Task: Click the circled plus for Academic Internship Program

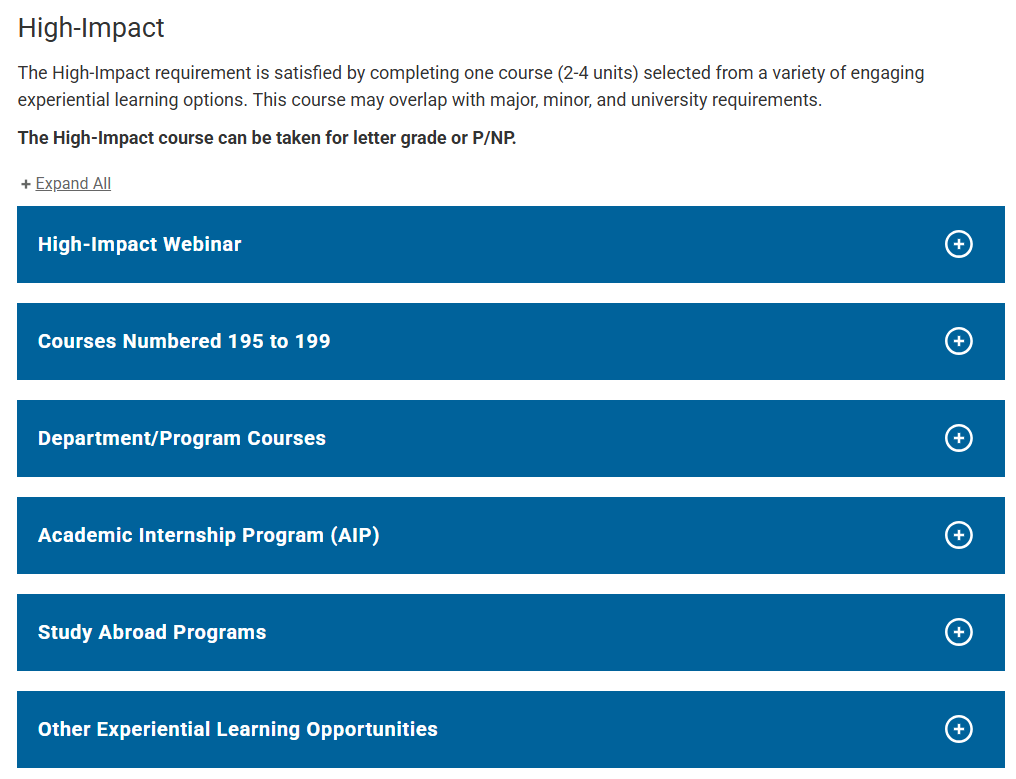Action: tap(958, 535)
